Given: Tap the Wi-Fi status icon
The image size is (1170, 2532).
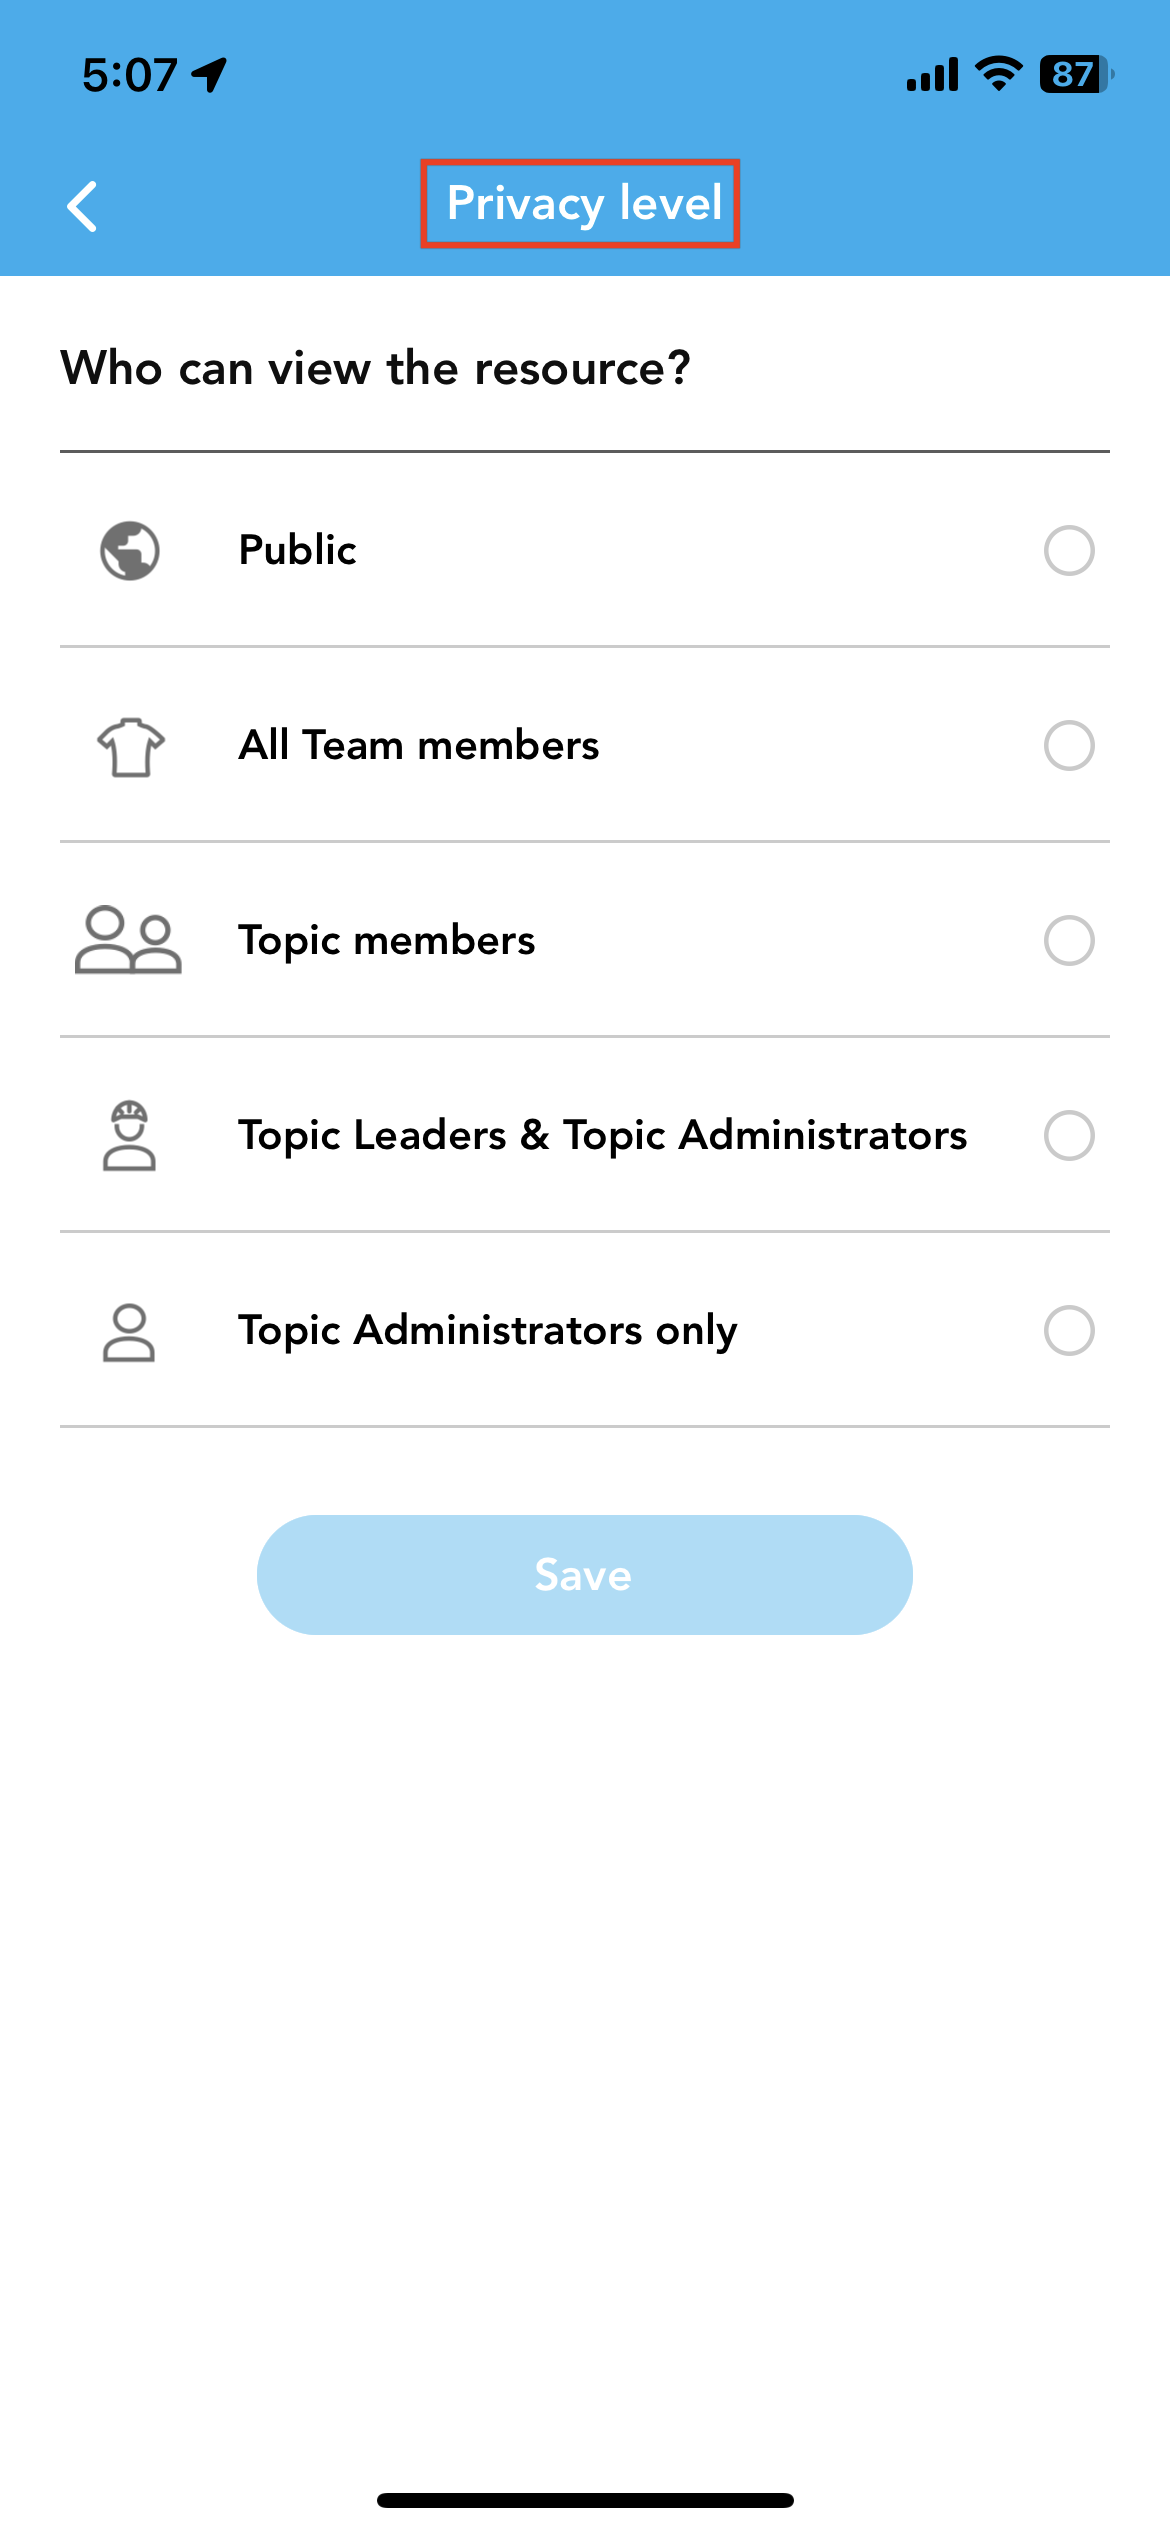Looking at the screenshot, I should pos(998,74).
